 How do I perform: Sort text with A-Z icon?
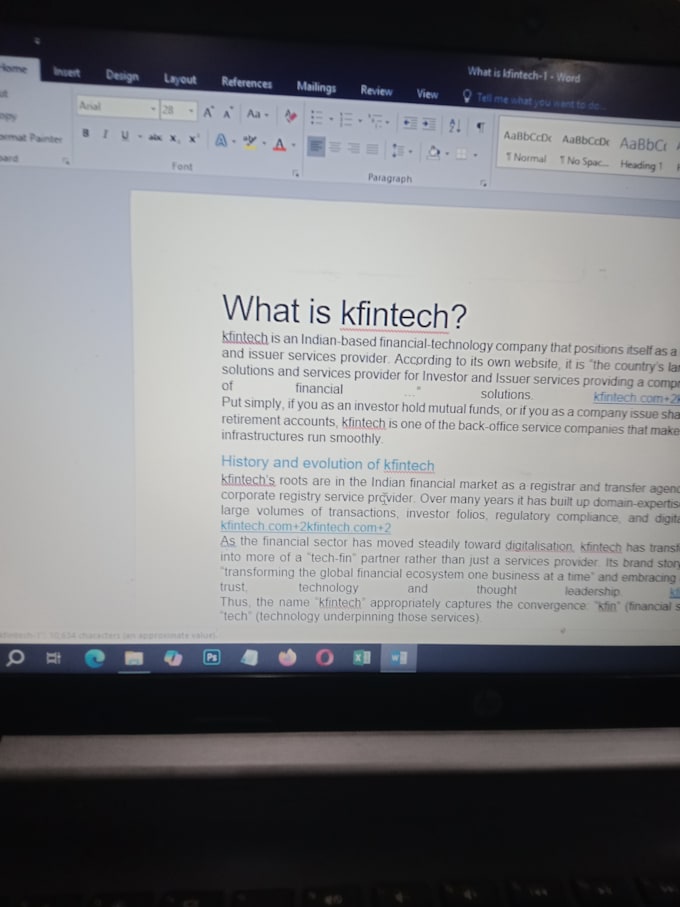point(455,126)
